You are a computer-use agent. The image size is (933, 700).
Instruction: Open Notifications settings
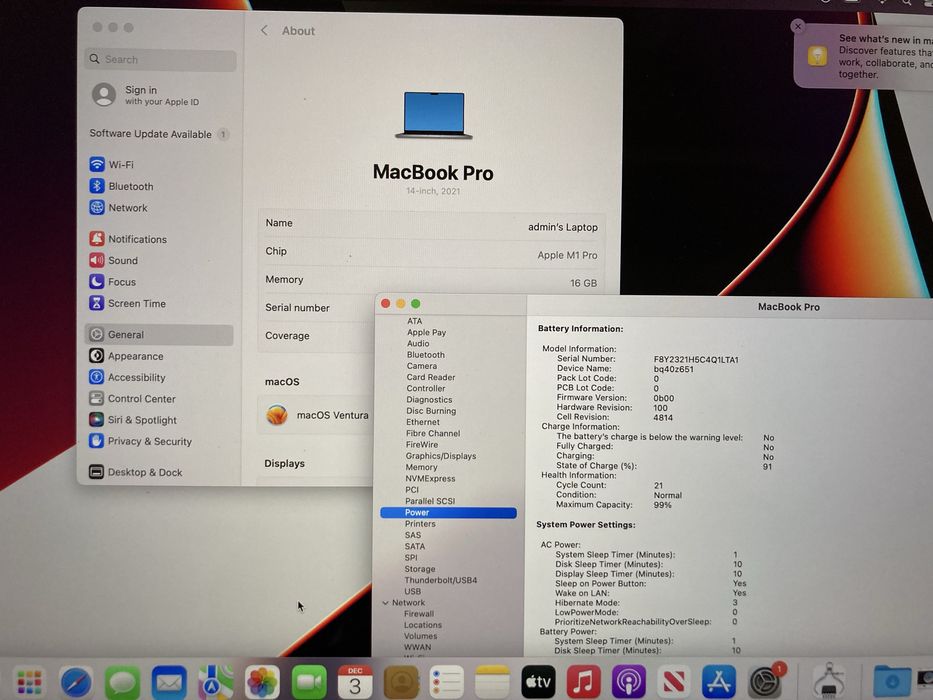(128, 239)
